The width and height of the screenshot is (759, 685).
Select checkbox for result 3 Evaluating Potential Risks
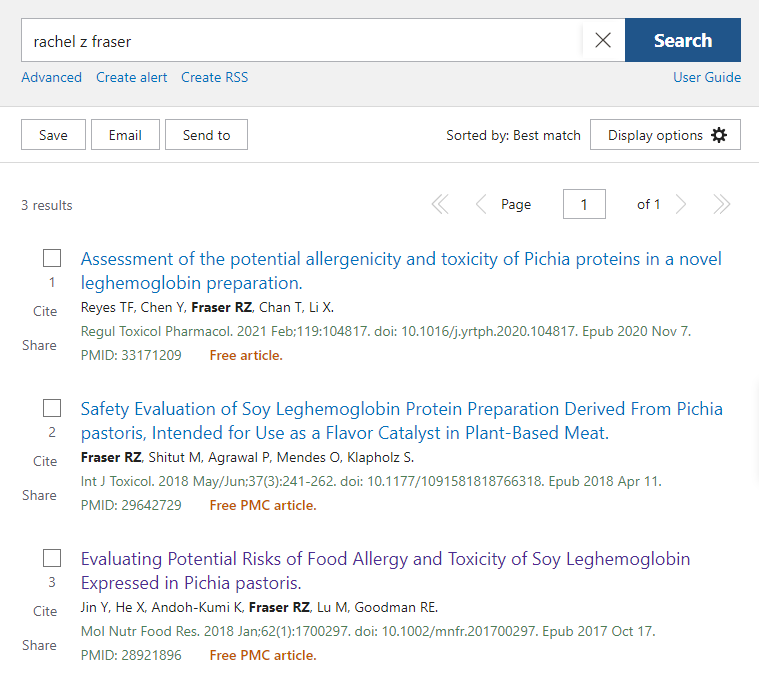52,558
